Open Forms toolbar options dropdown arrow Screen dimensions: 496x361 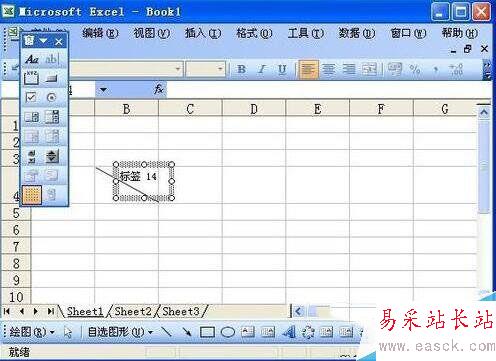(x=43, y=41)
